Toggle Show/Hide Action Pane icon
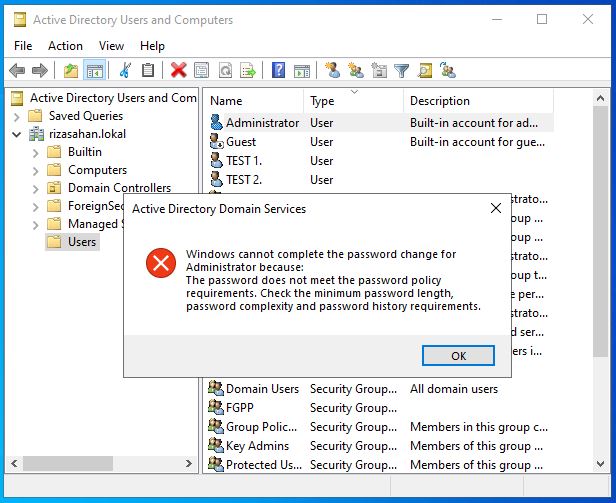This screenshot has width=616, height=503. [302, 71]
